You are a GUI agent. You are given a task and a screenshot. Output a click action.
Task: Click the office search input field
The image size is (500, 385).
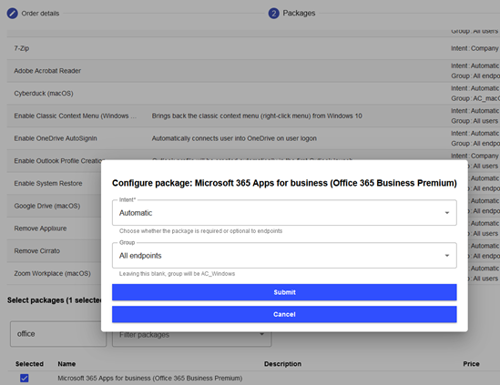click(58, 334)
